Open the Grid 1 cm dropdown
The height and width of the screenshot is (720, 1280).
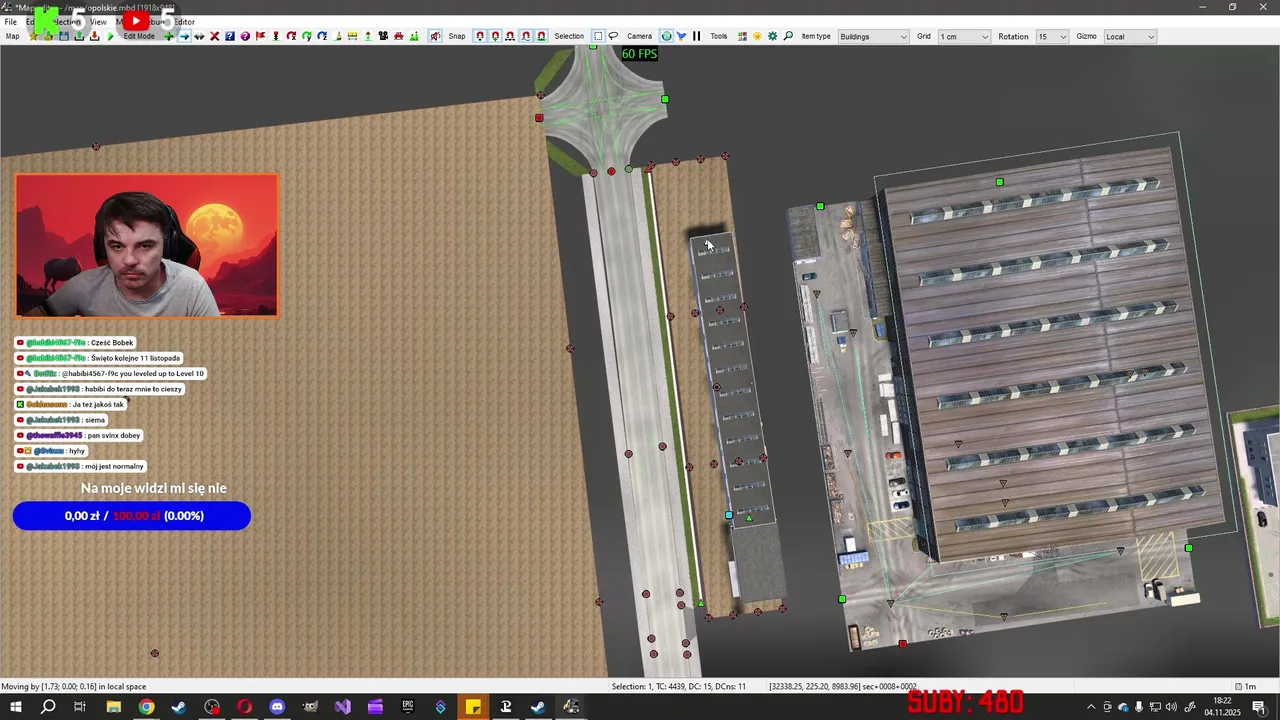pyautogui.click(x=963, y=36)
